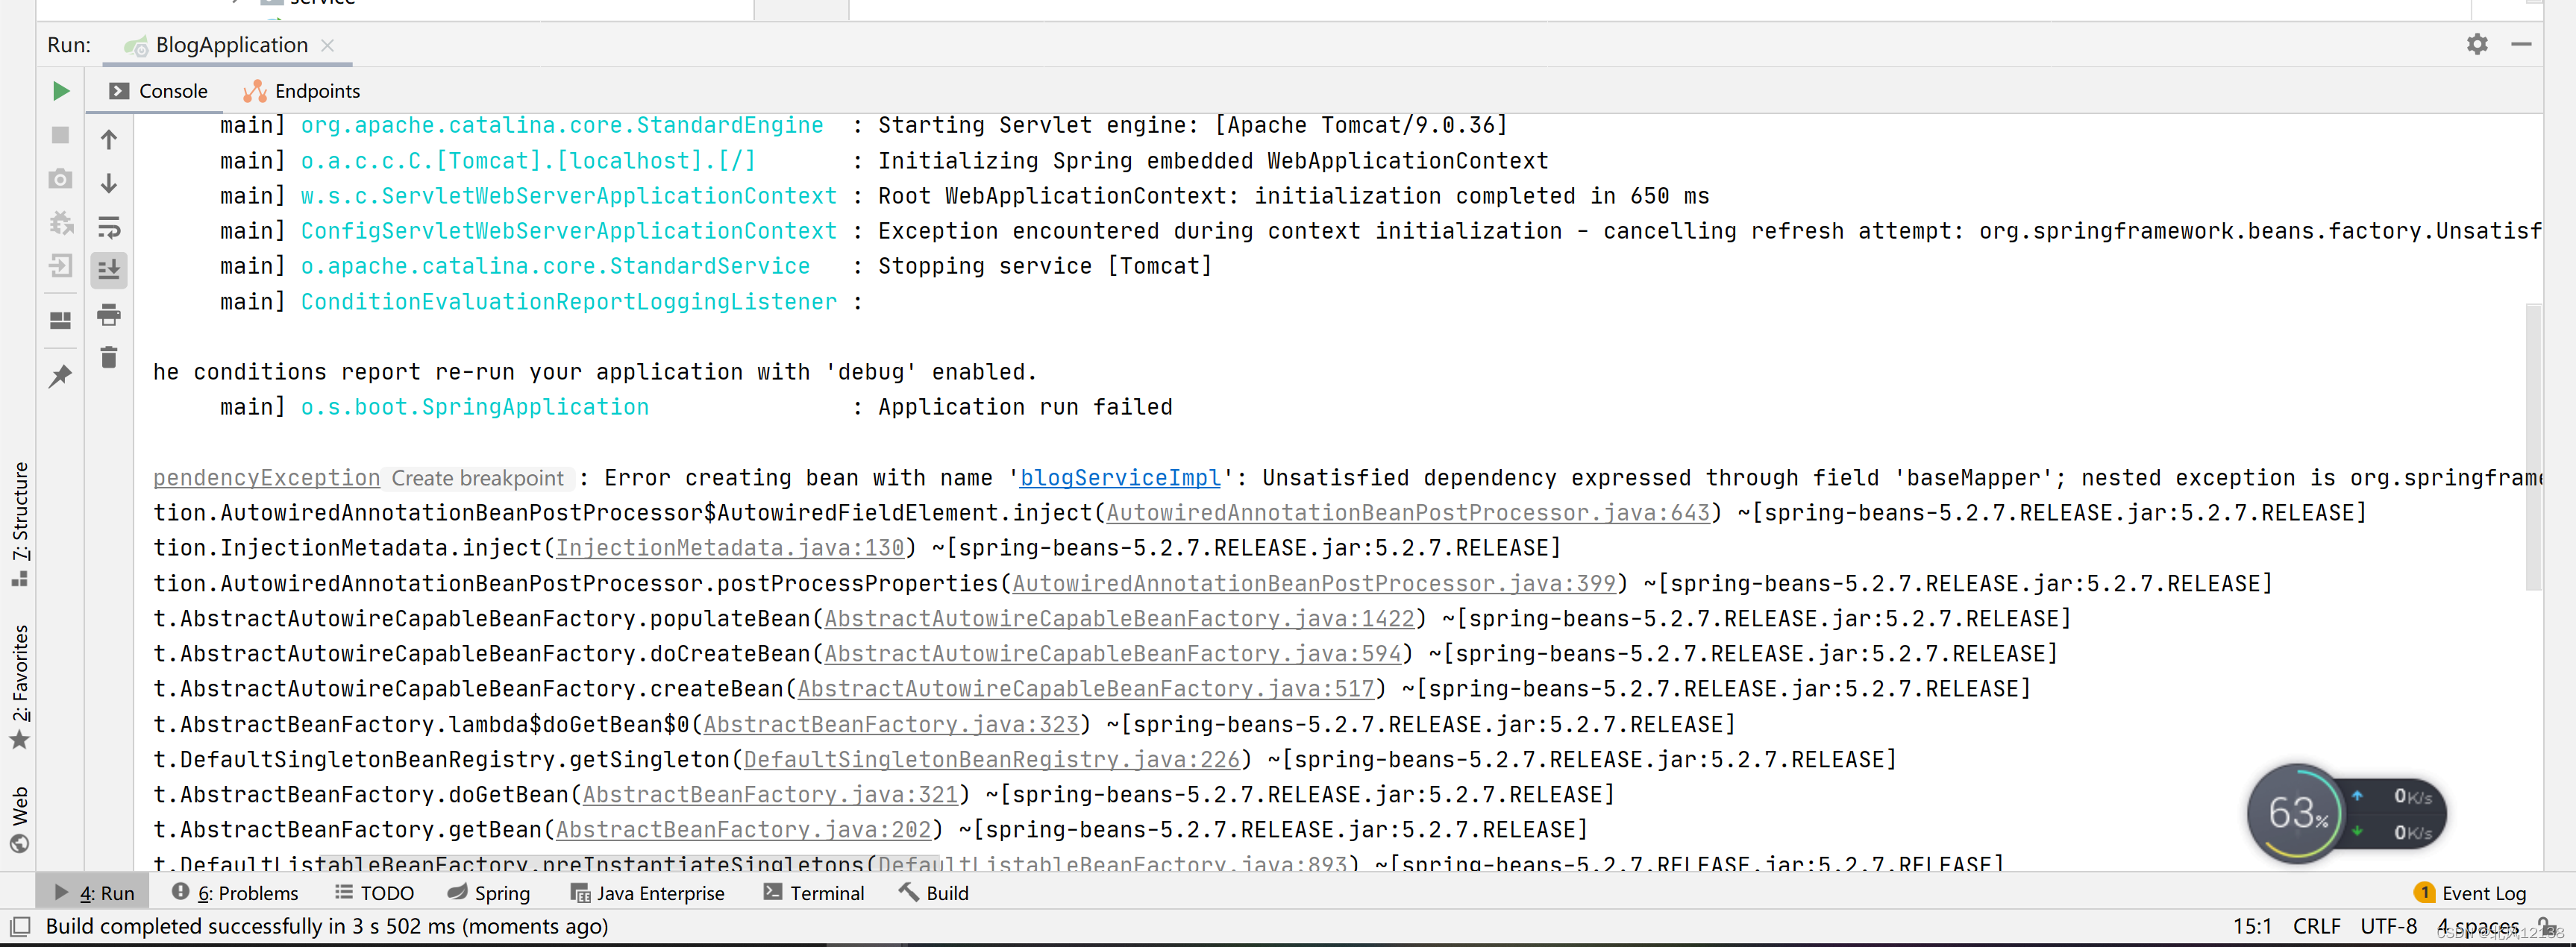Open the Java Enterprise tool window
Screen dimensions: 2576x947
click(647, 893)
